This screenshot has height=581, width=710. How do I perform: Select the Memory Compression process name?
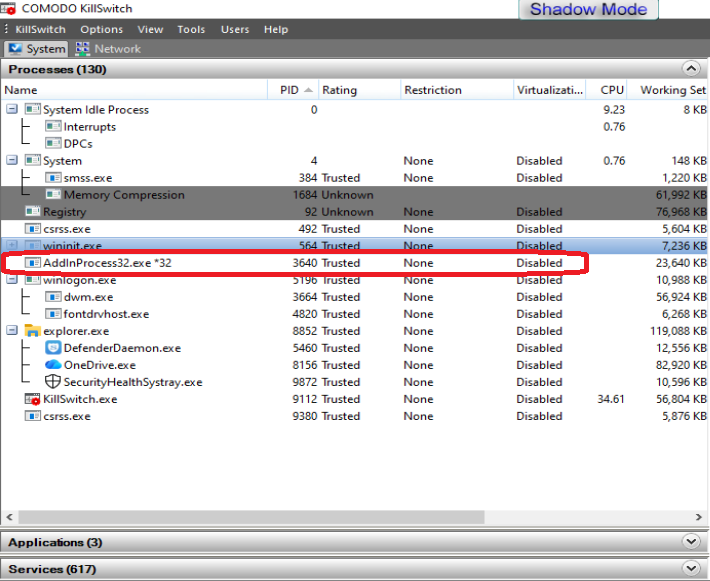[124, 195]
